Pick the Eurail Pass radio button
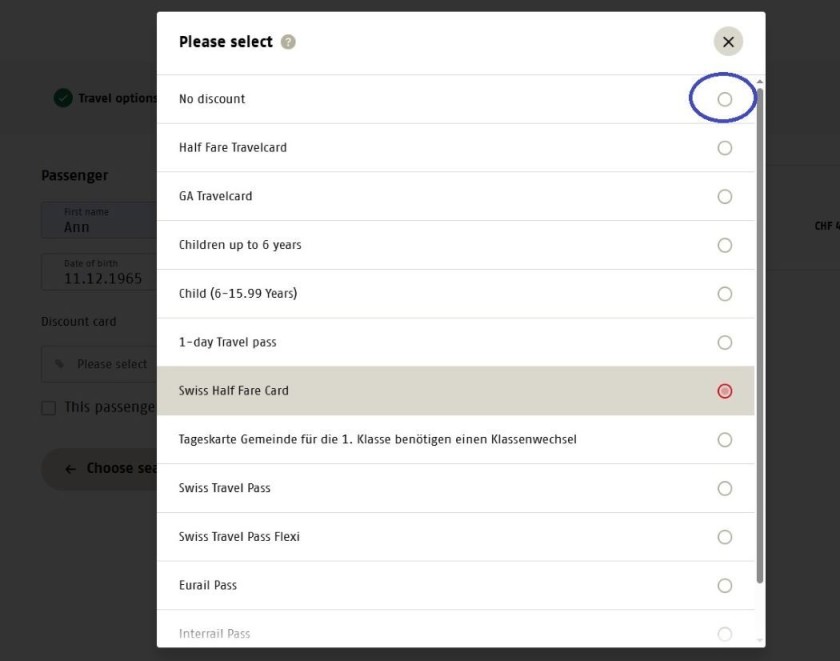The image size is (840, 661). coord(725,586)
